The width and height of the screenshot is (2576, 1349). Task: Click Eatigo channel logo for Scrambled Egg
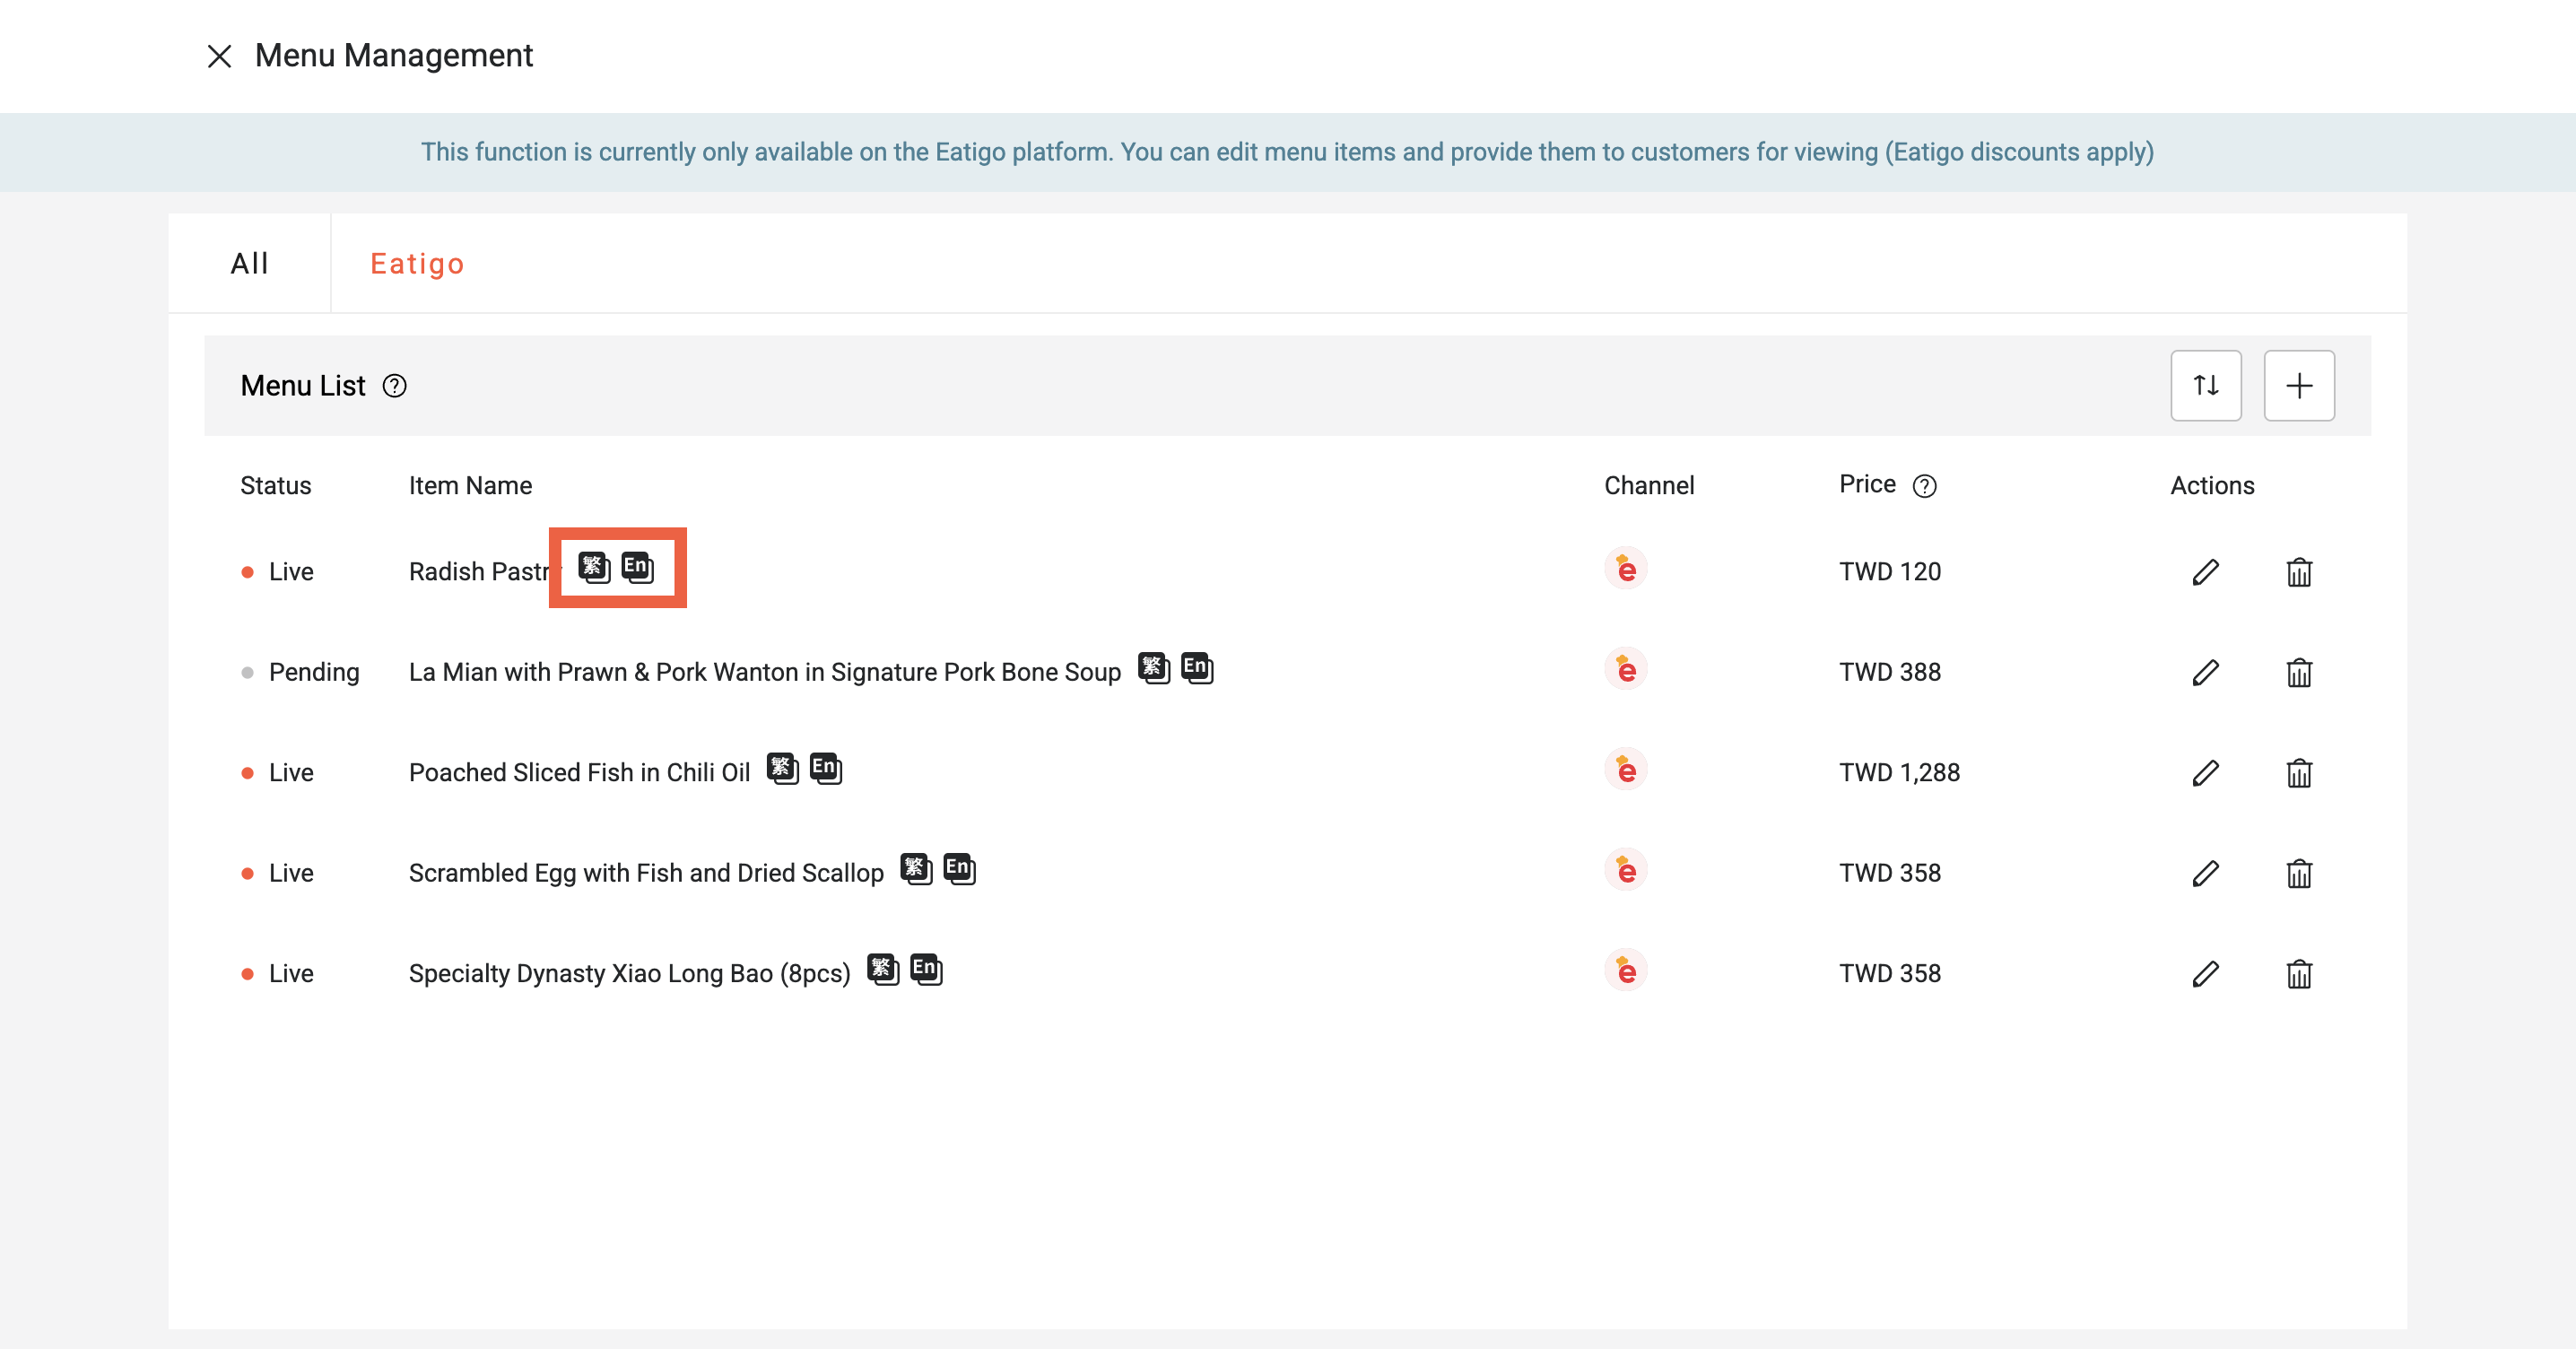tap(1626, 870)
